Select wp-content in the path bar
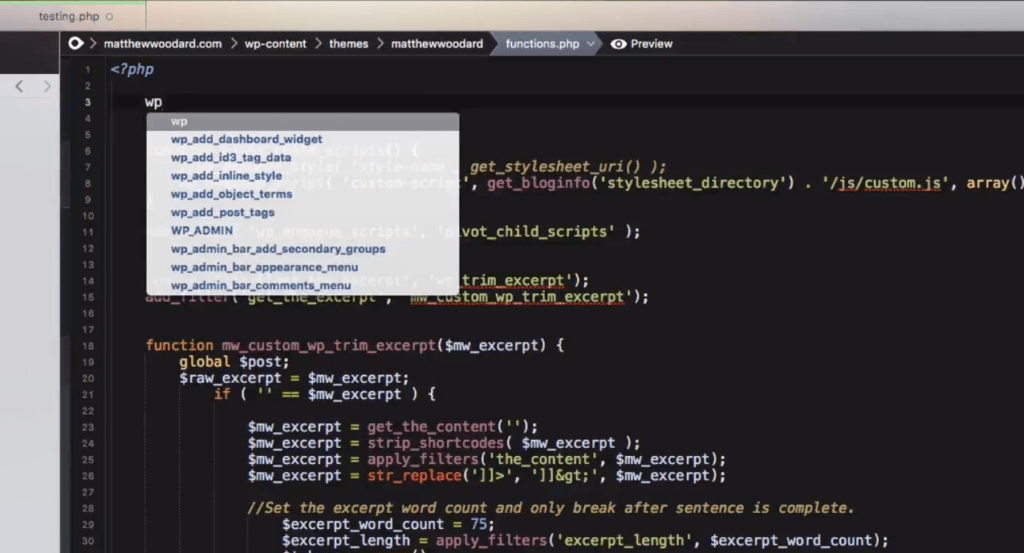The height and width of the screenshot is (553, 1024). 275,44
